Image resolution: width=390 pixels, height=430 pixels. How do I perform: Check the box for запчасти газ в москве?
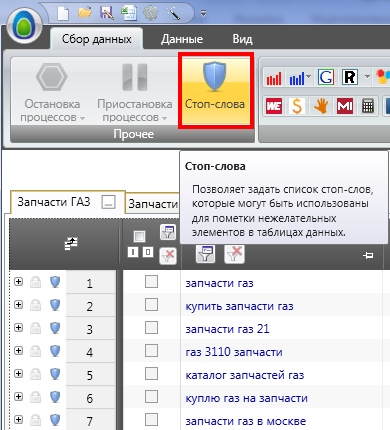click(x=151, y=420)
